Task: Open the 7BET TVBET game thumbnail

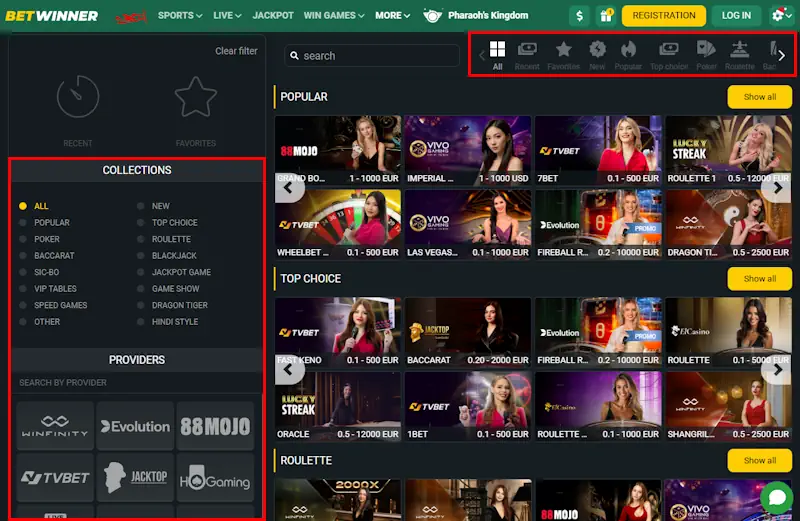Action: pos(598,150)
